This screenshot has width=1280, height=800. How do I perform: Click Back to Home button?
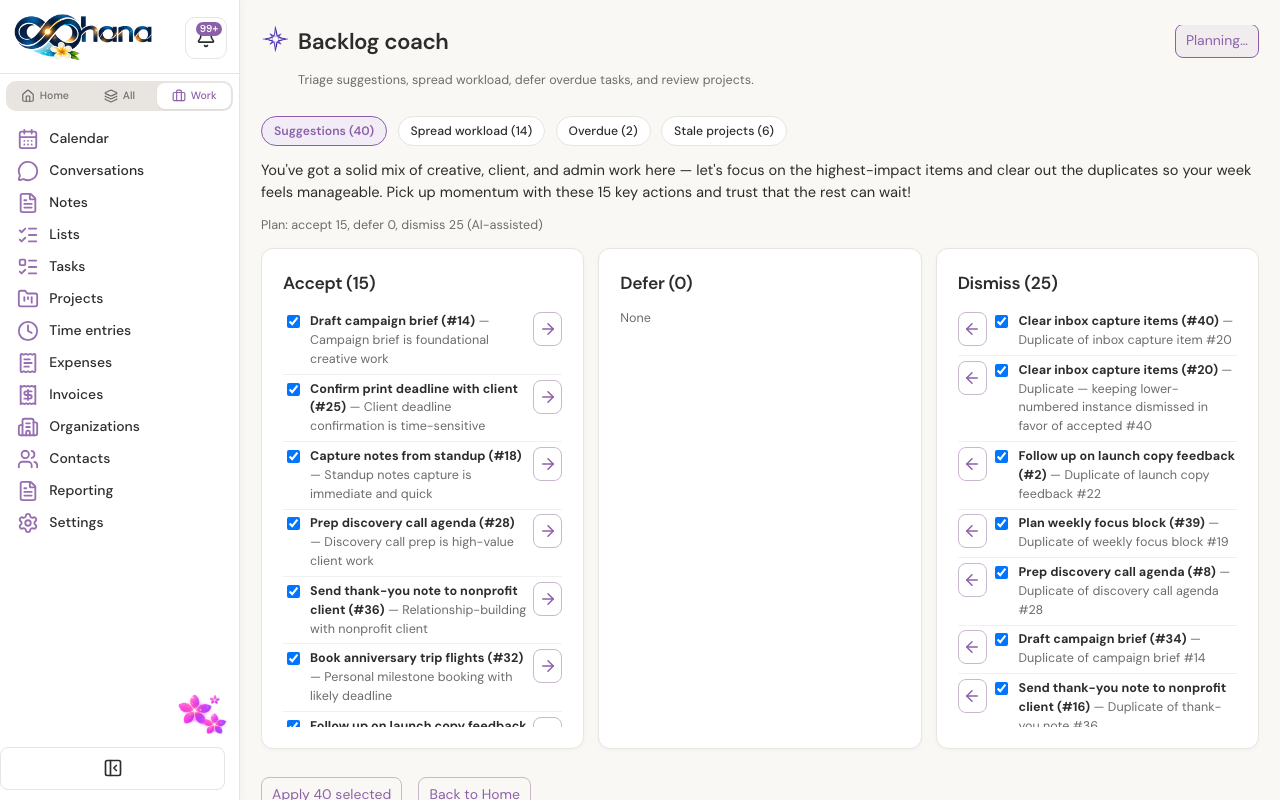coord(474,789)
